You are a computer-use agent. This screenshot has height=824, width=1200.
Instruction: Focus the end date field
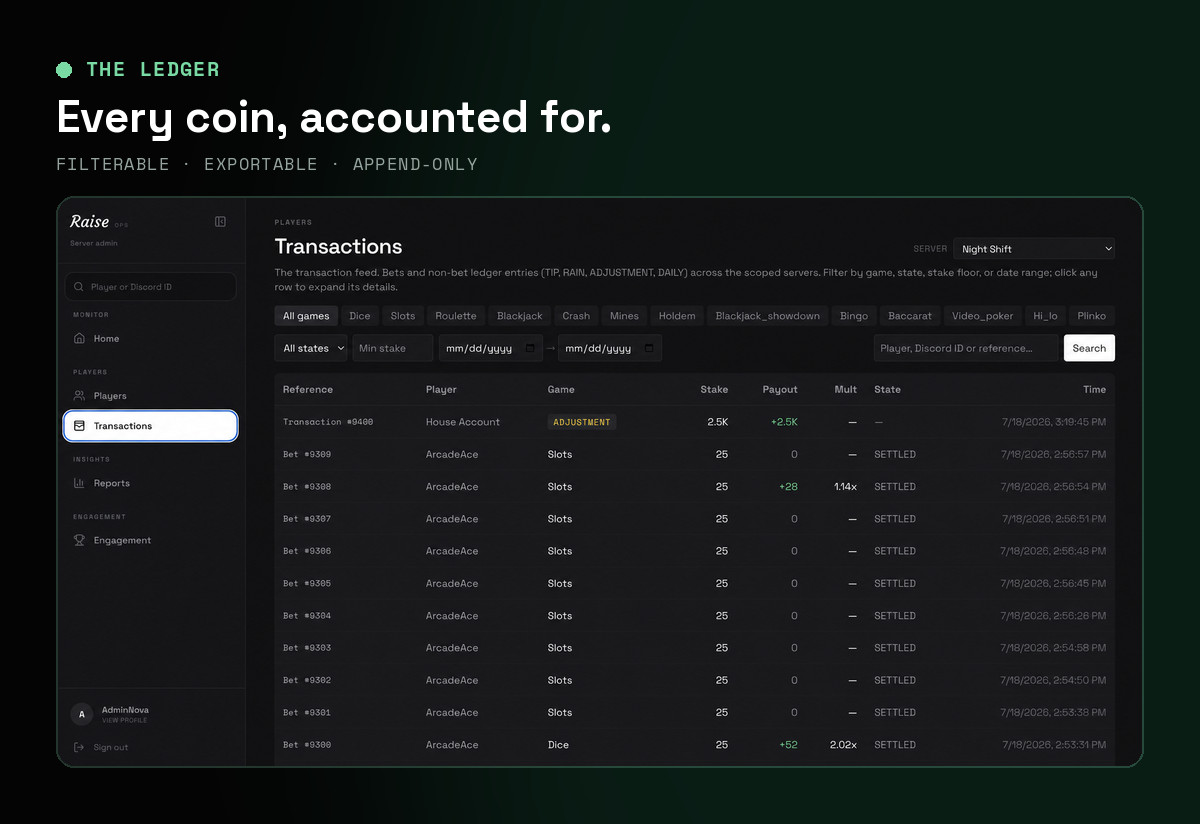point(610,348)
